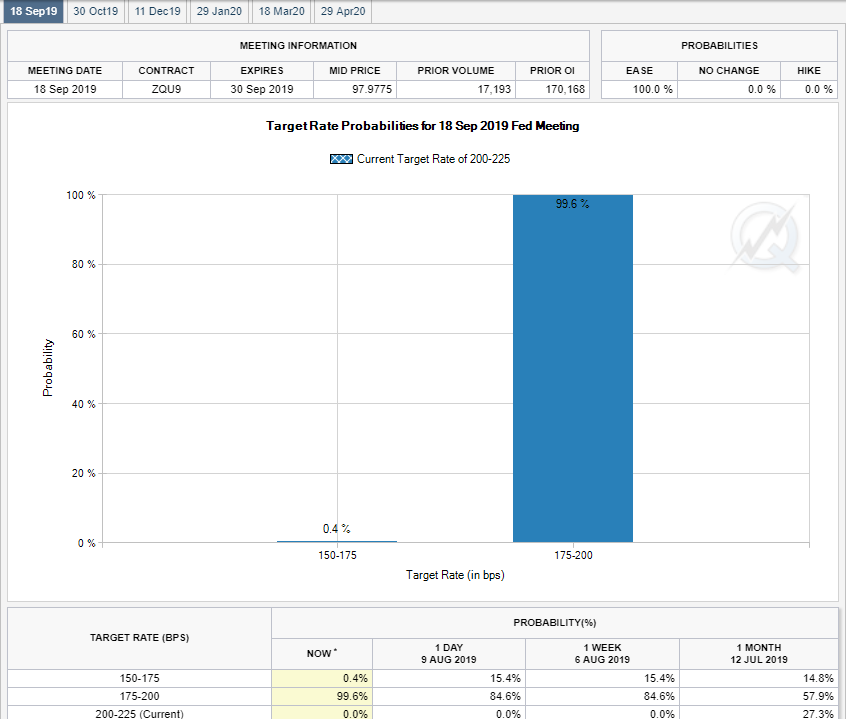Select the 29 Apr20 tab
Image resolution: width=846 pixels, height=719 pixels.
pyautogui.click(x=343, y=12)
